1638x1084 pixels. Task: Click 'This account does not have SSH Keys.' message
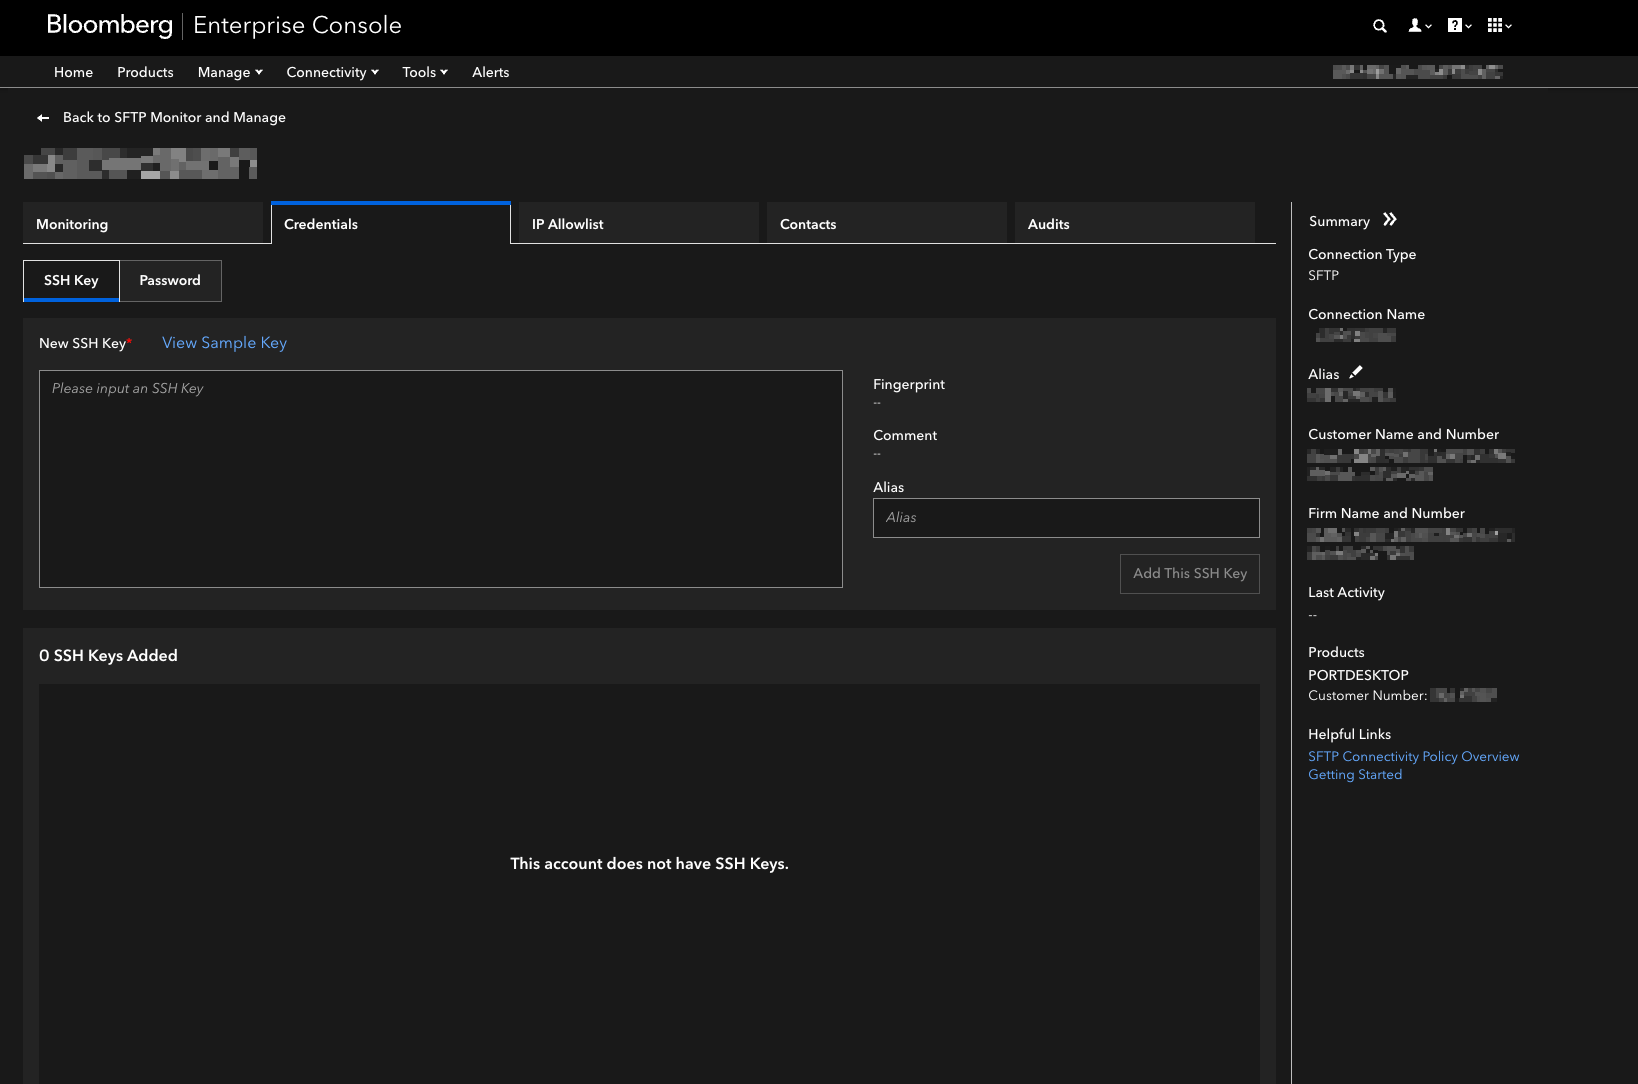pos(649,864)
